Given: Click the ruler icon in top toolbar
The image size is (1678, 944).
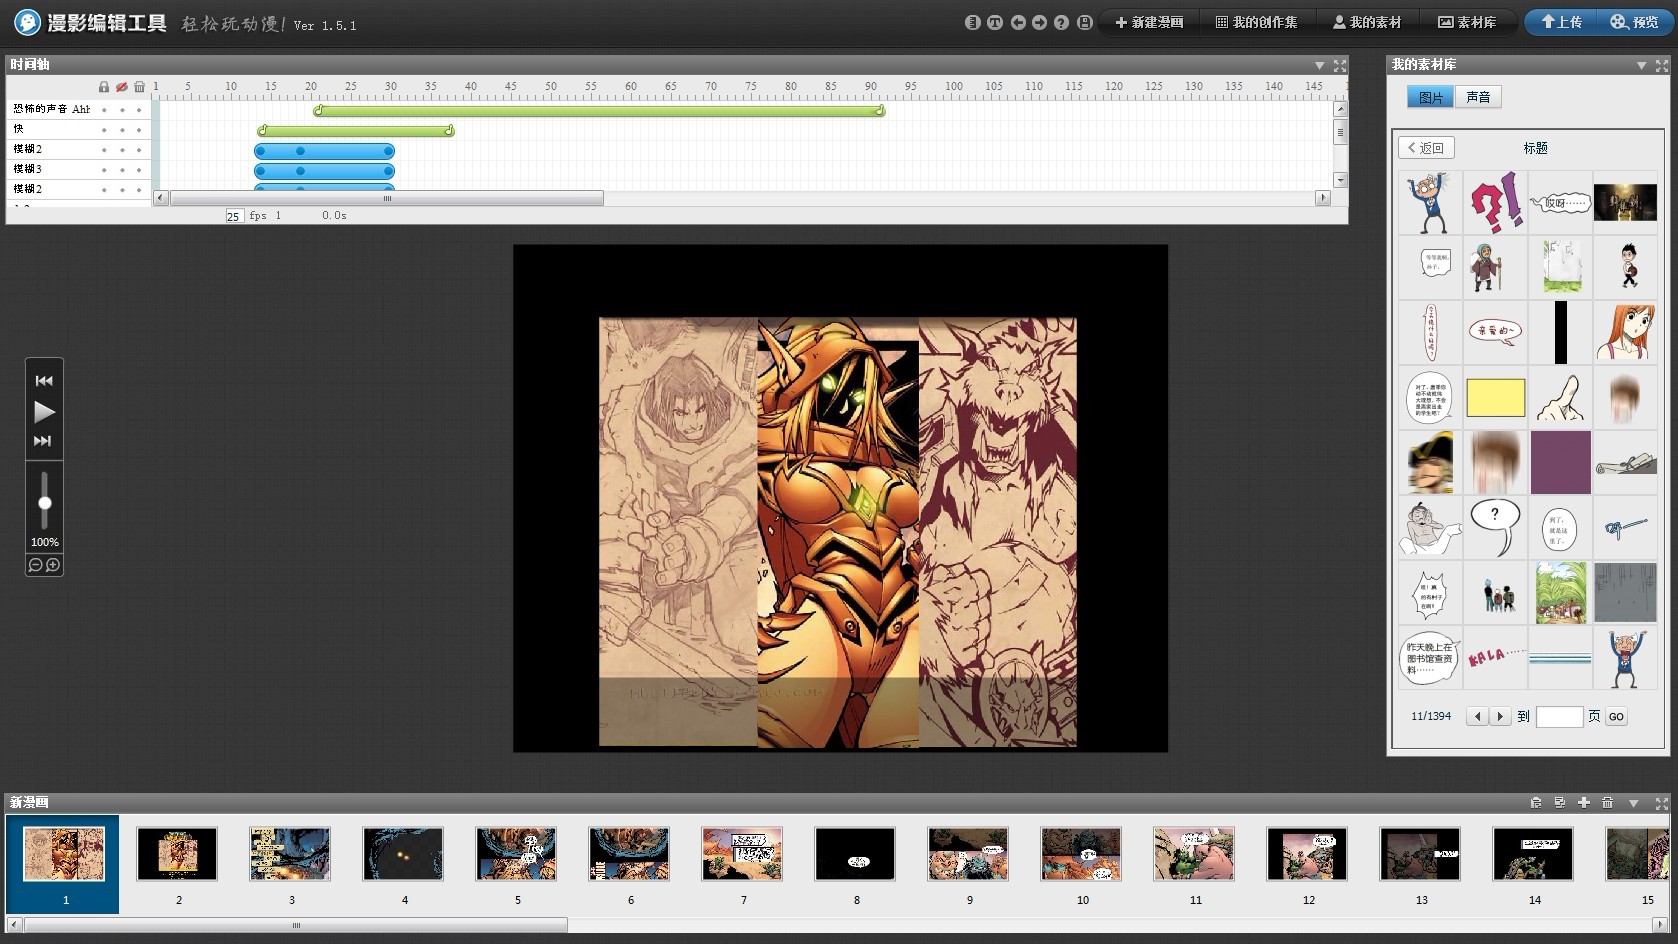Looking at the screenshot, I should (x=973, y=22).
